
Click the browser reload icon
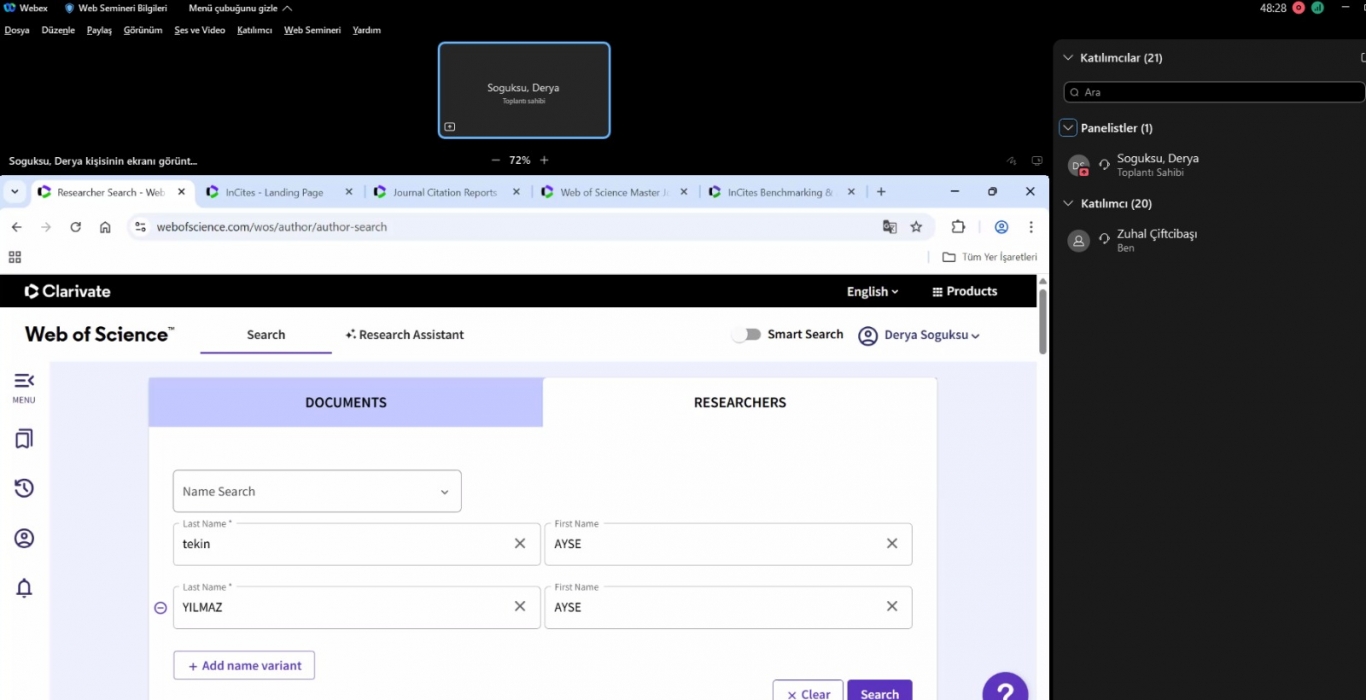click(75, 227)
